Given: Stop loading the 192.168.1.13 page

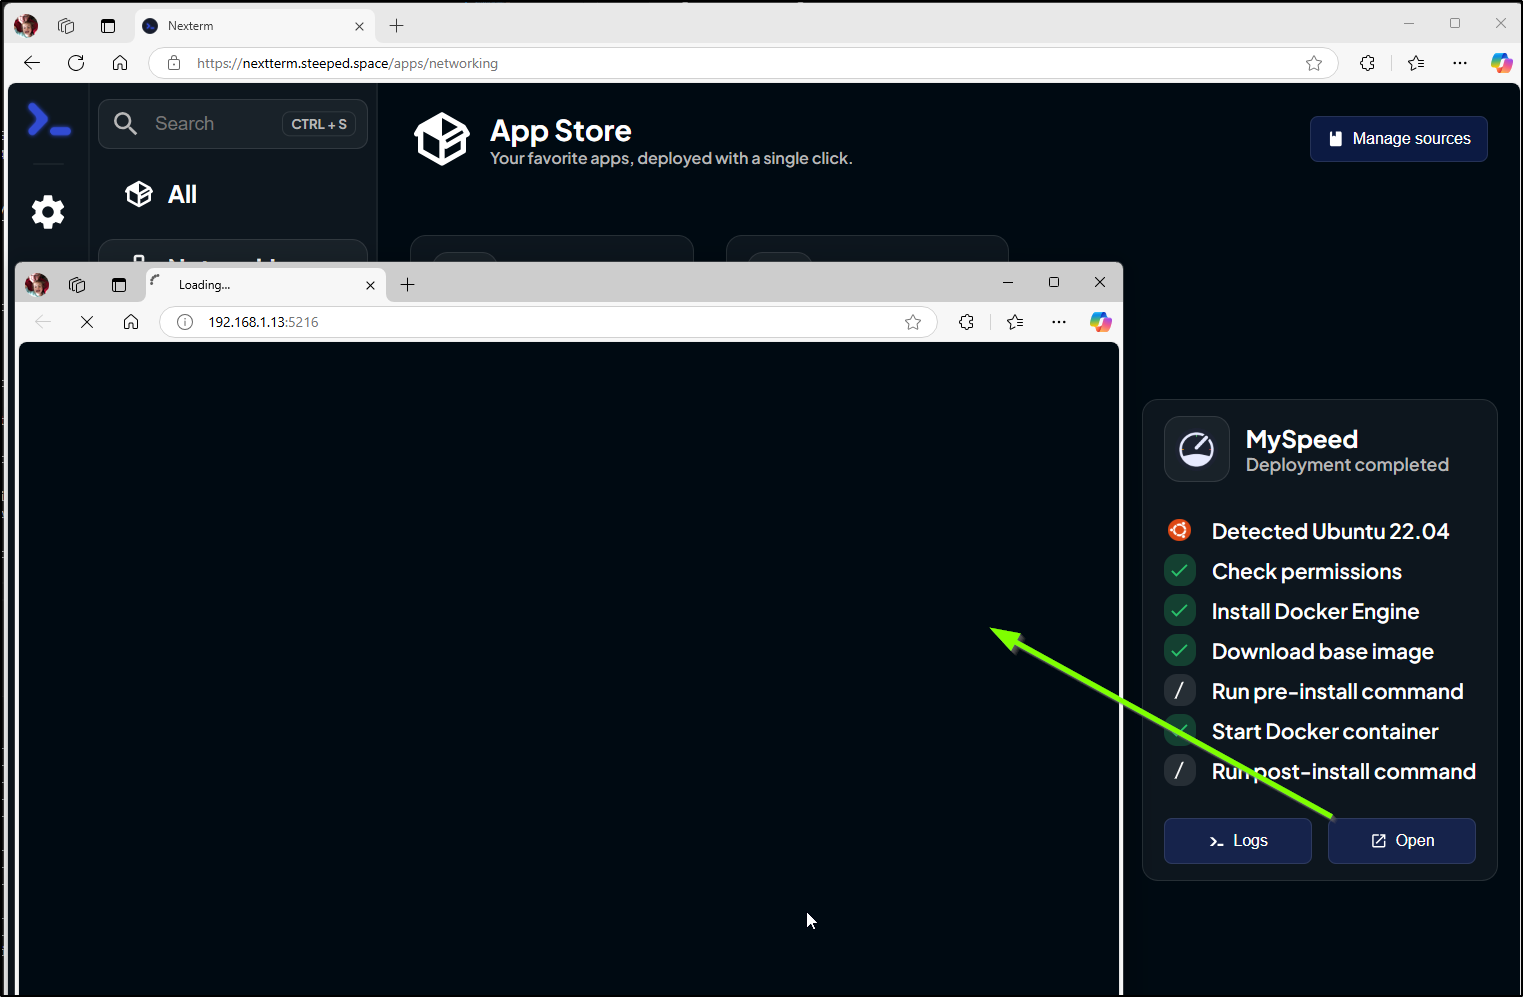Looking at the screenshot, I should (x=87, y=322).
